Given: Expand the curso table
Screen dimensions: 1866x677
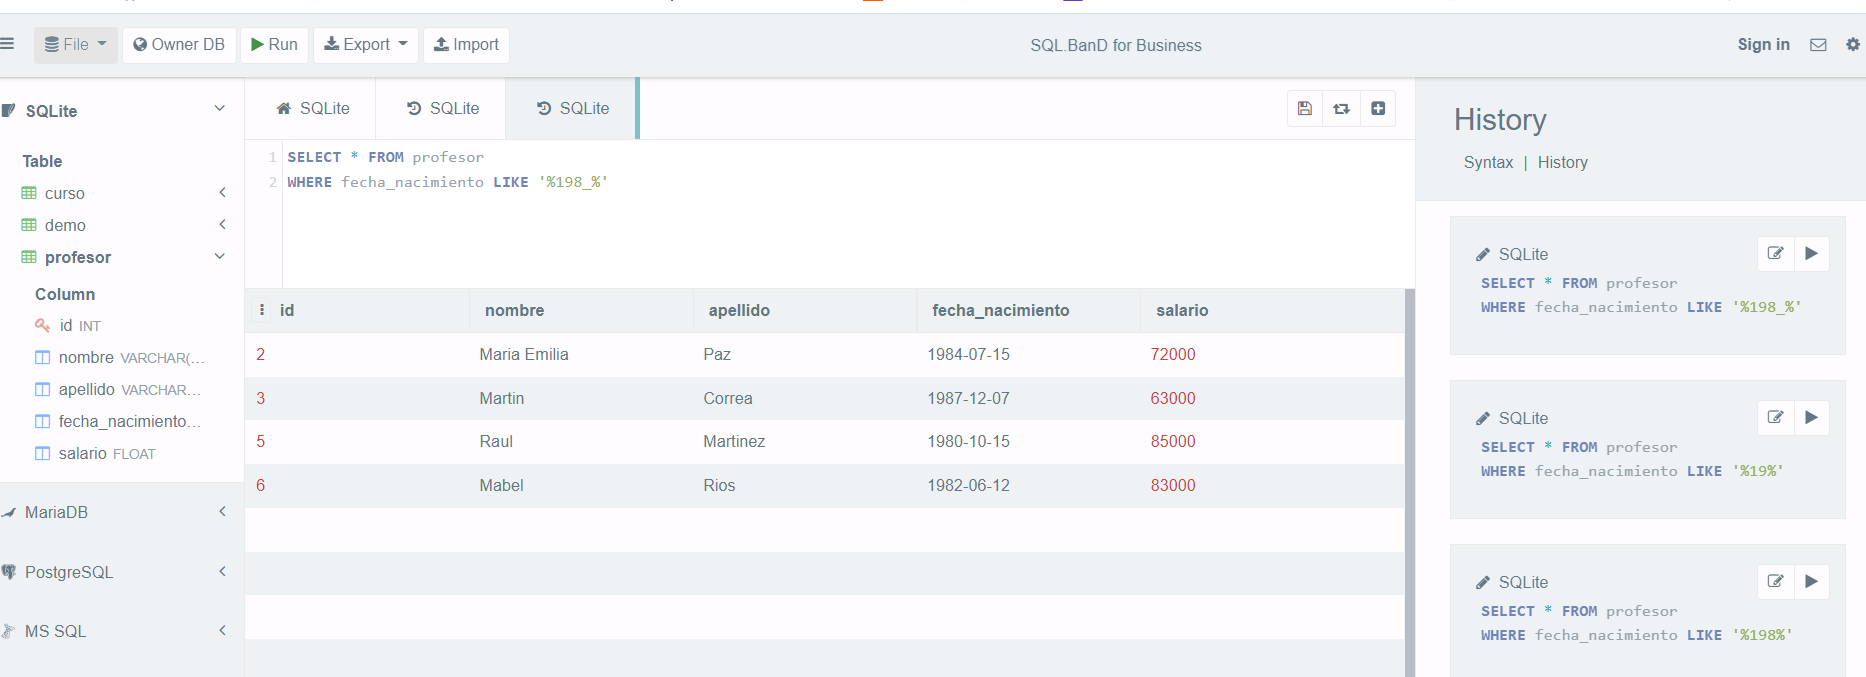Looking at the screenshot, I should [222, 192].
